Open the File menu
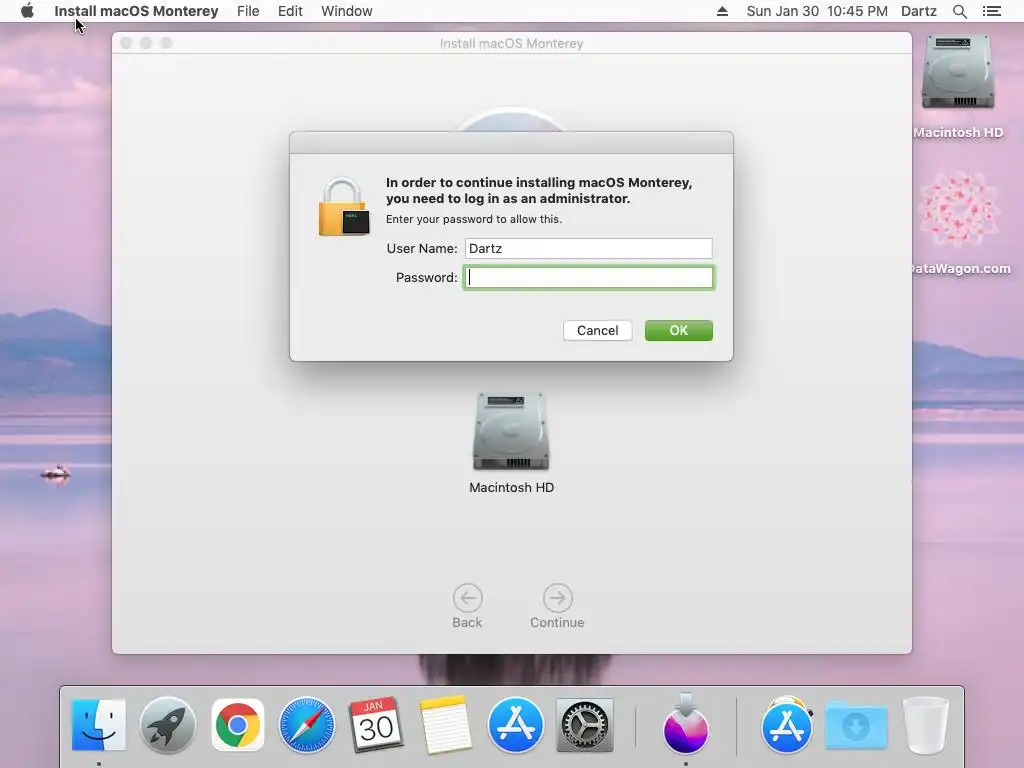1024x768 pixels. [x=248, y=11]
